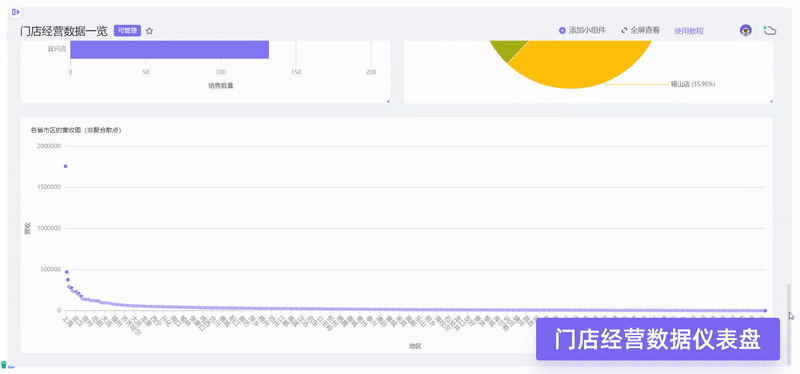
Task: Click the scatter point near 500000
Action: tap(66, 271)
